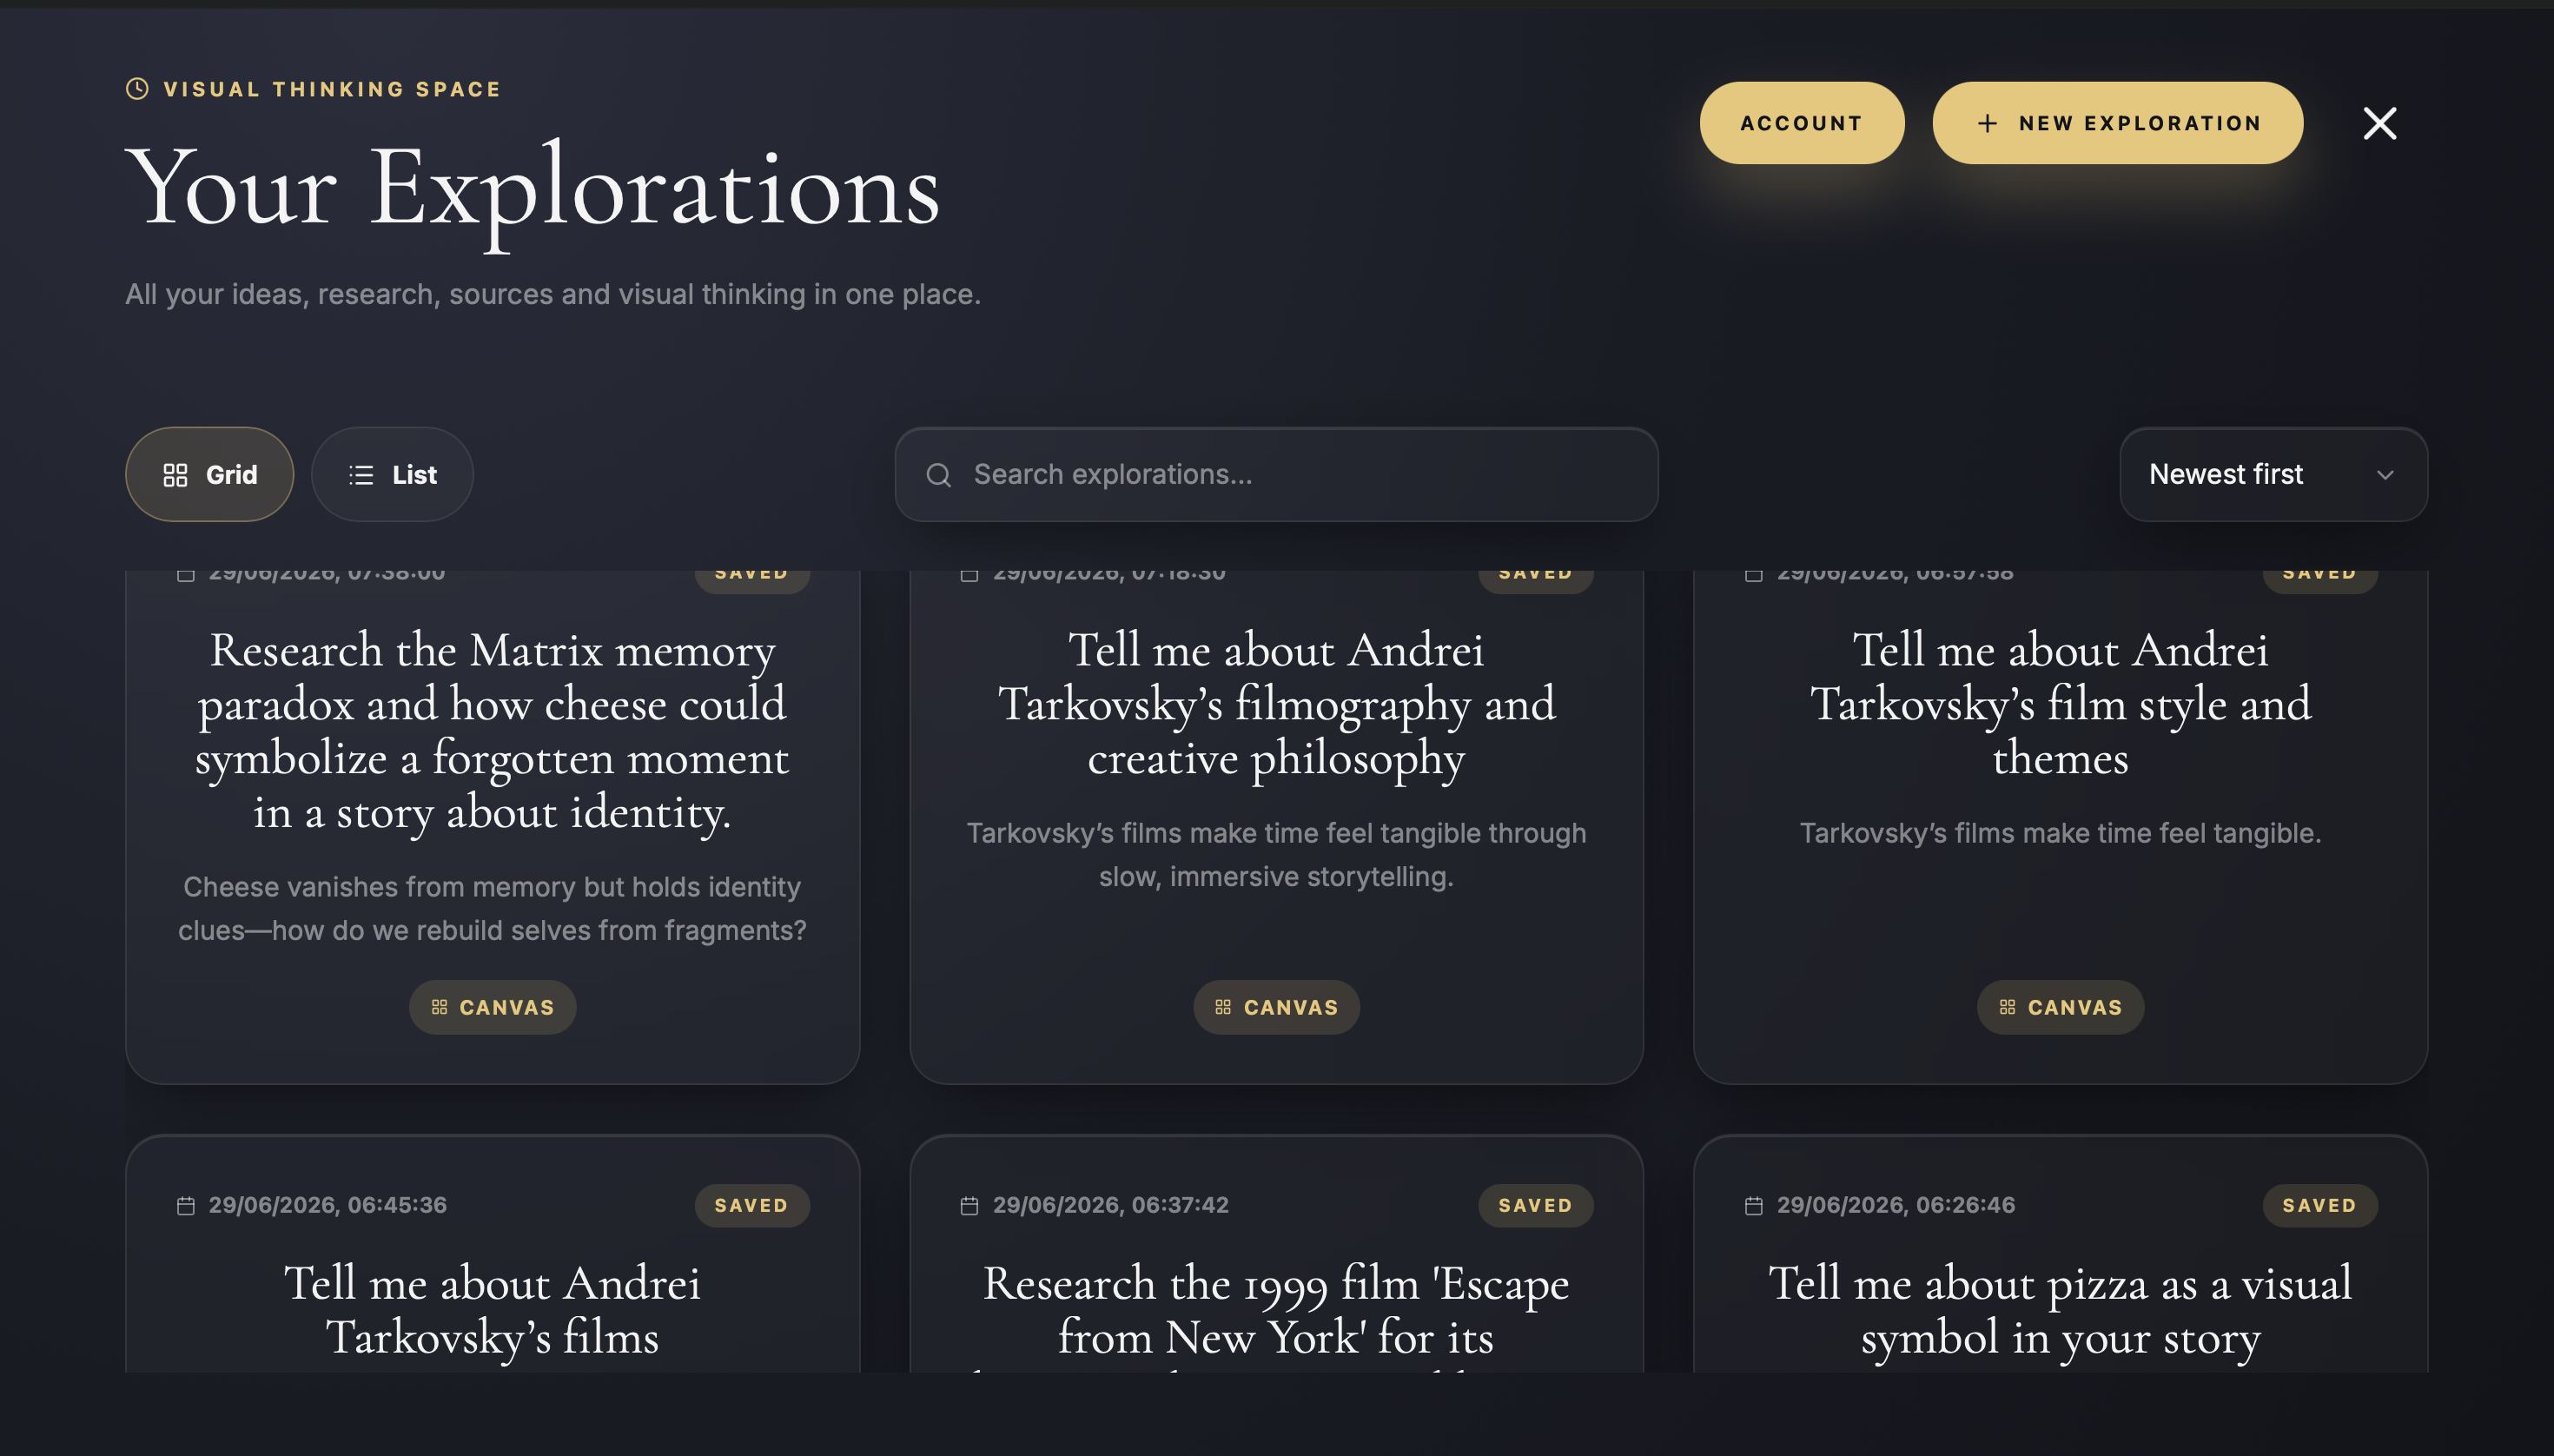Click the grid icon on Grid toggle
The width and height of the screenshot is (2554, 1456).
[175, 475]
